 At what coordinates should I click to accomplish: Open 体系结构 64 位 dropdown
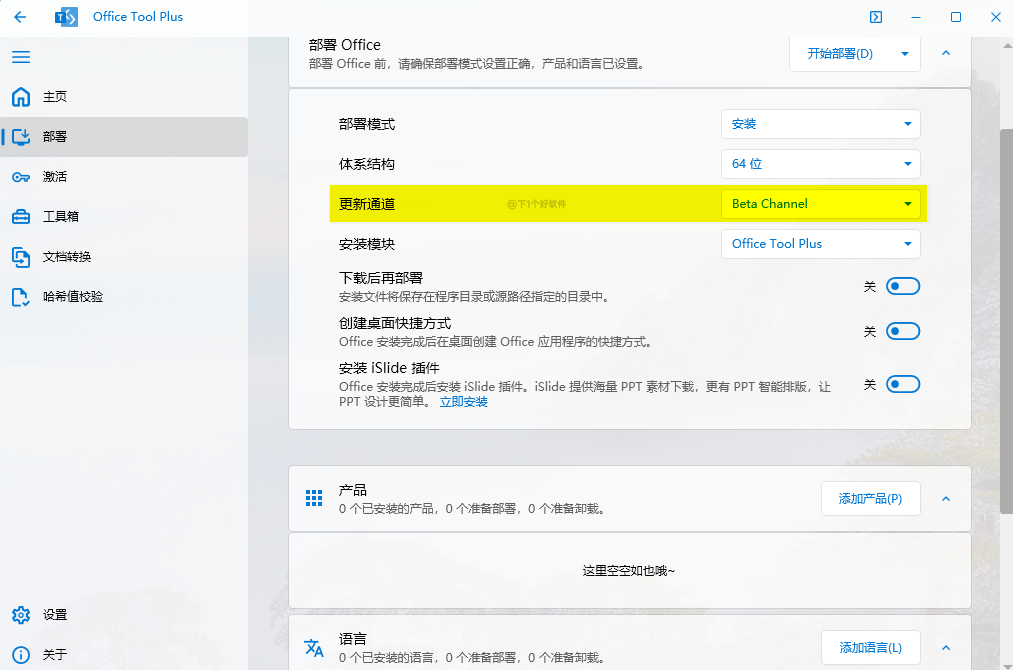click(x=820, y=164)
